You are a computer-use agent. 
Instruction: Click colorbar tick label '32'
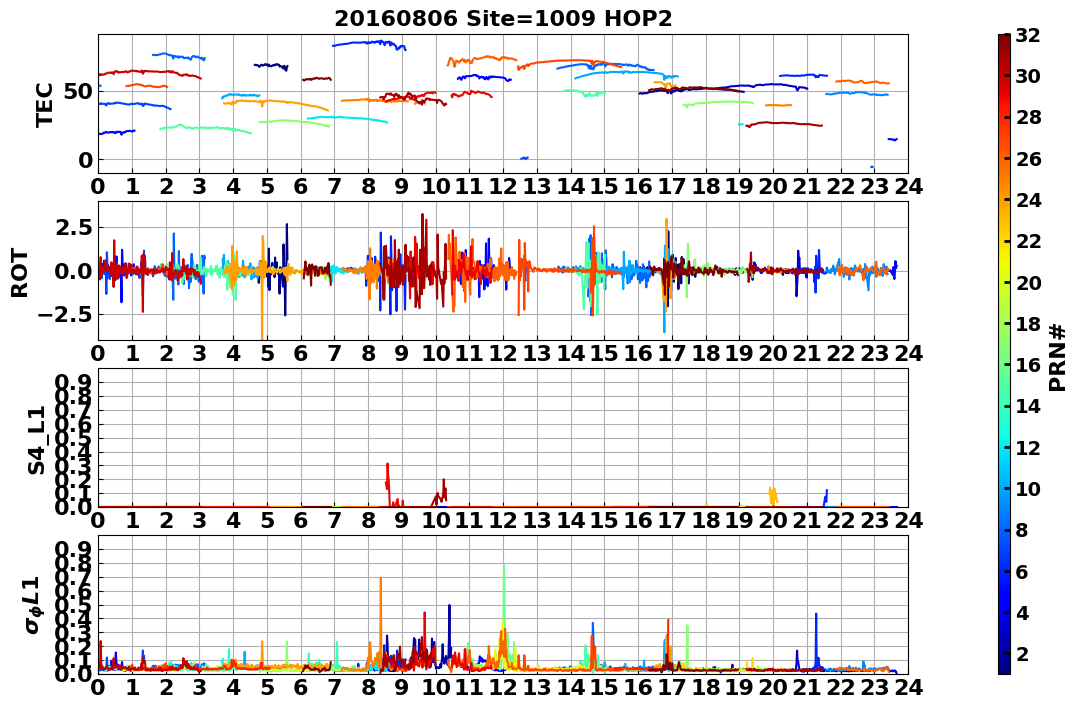pos(1028,35)
